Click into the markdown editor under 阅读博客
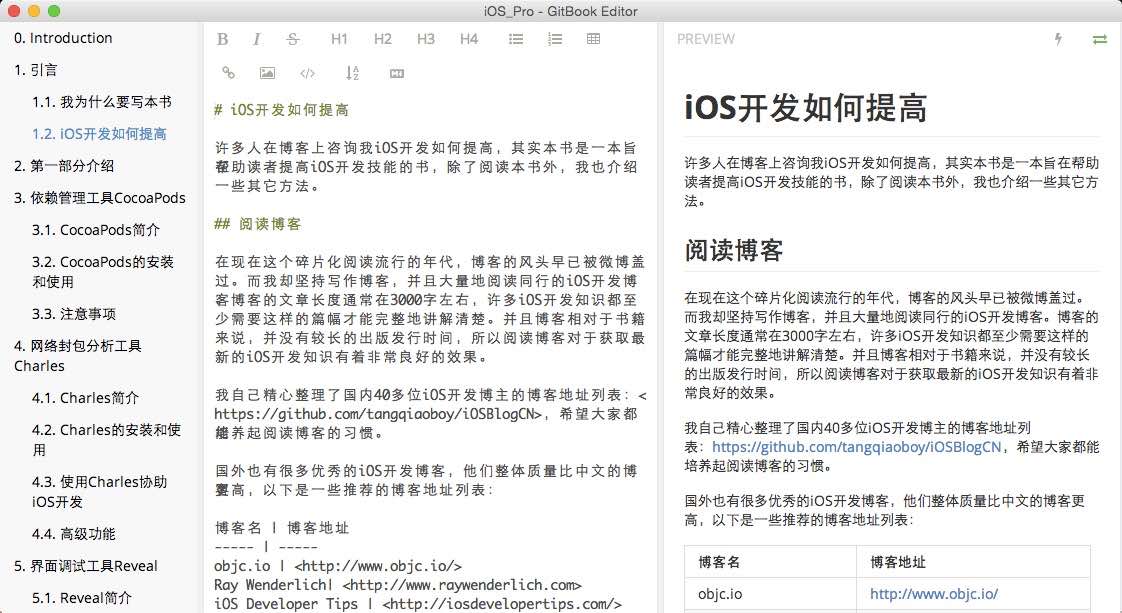 coord(430,300)
